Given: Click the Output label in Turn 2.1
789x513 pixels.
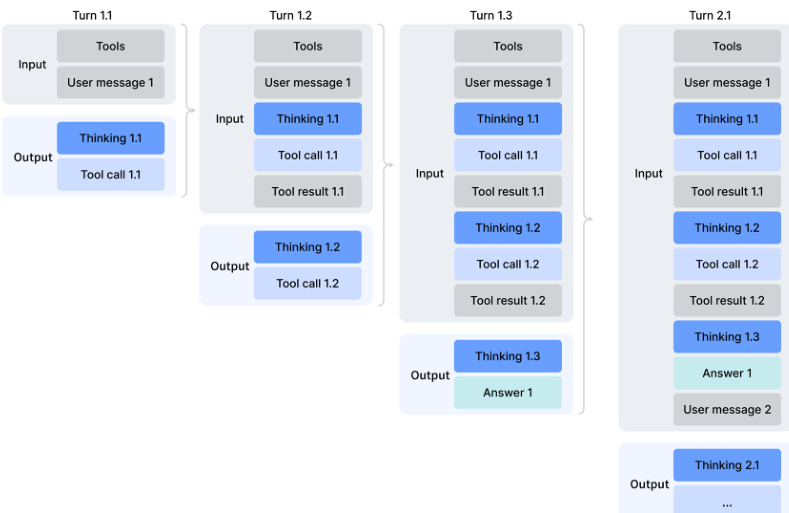Looking at the screenshot, I should [649, 484].
